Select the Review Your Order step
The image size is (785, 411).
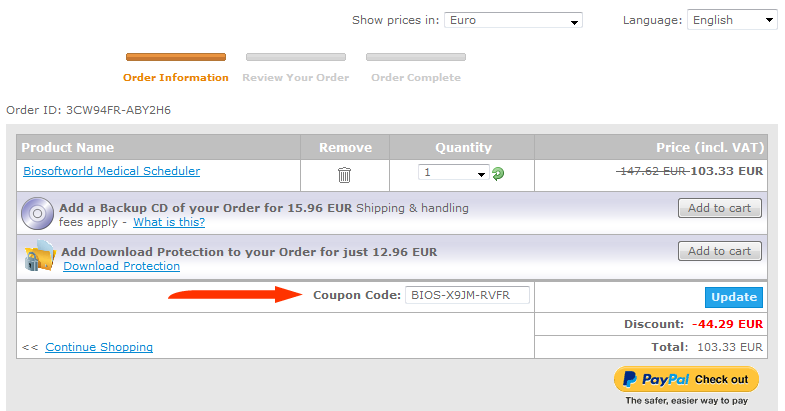(x=296, y=78)
